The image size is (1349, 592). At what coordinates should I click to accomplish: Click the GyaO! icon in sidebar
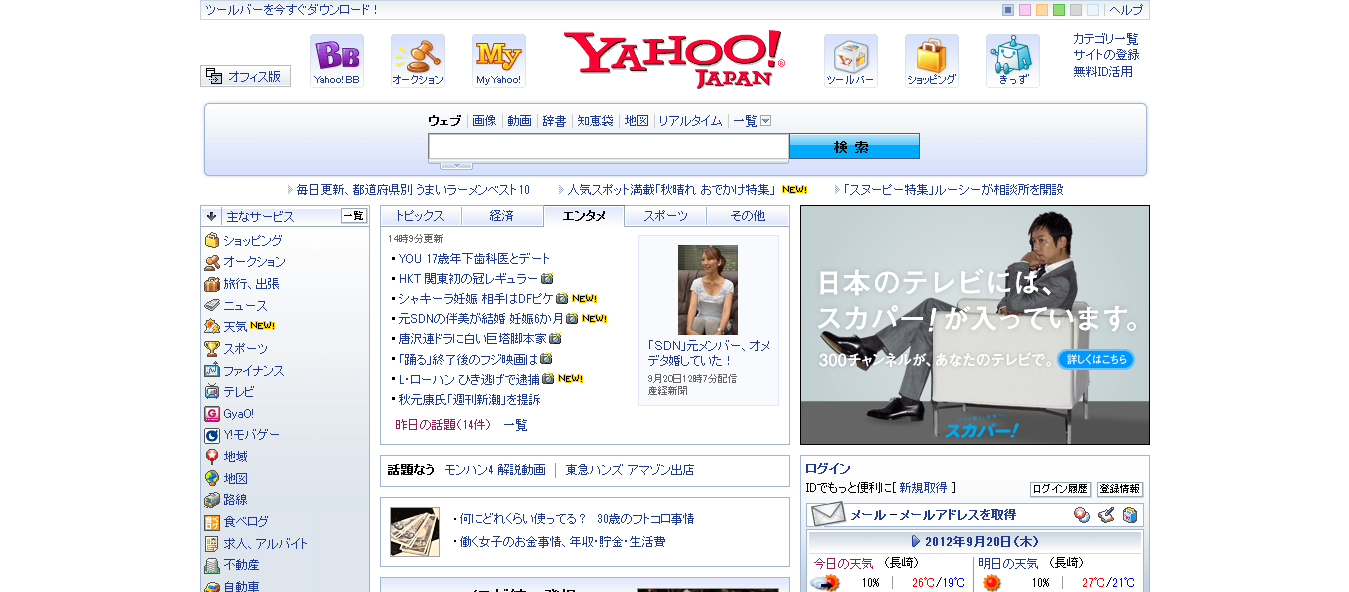pyautogui.click(x=212, y=413)
